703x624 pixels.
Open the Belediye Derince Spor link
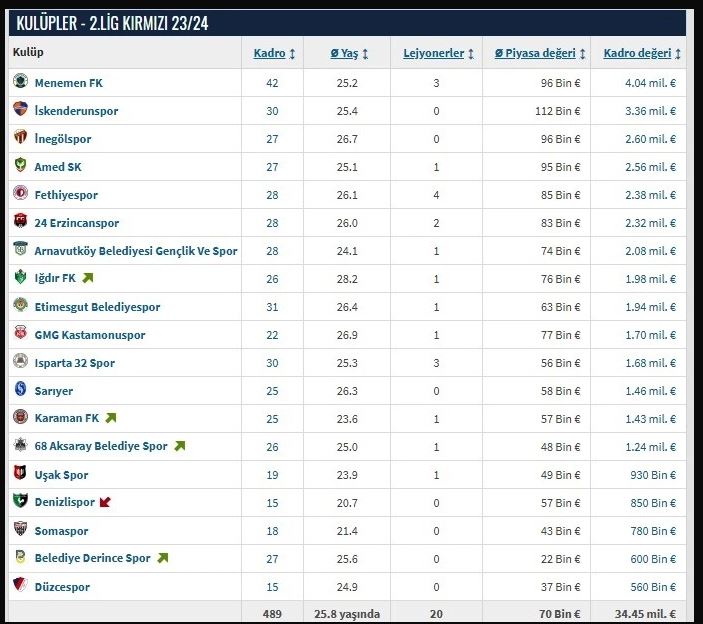click(x=92, y=558)
